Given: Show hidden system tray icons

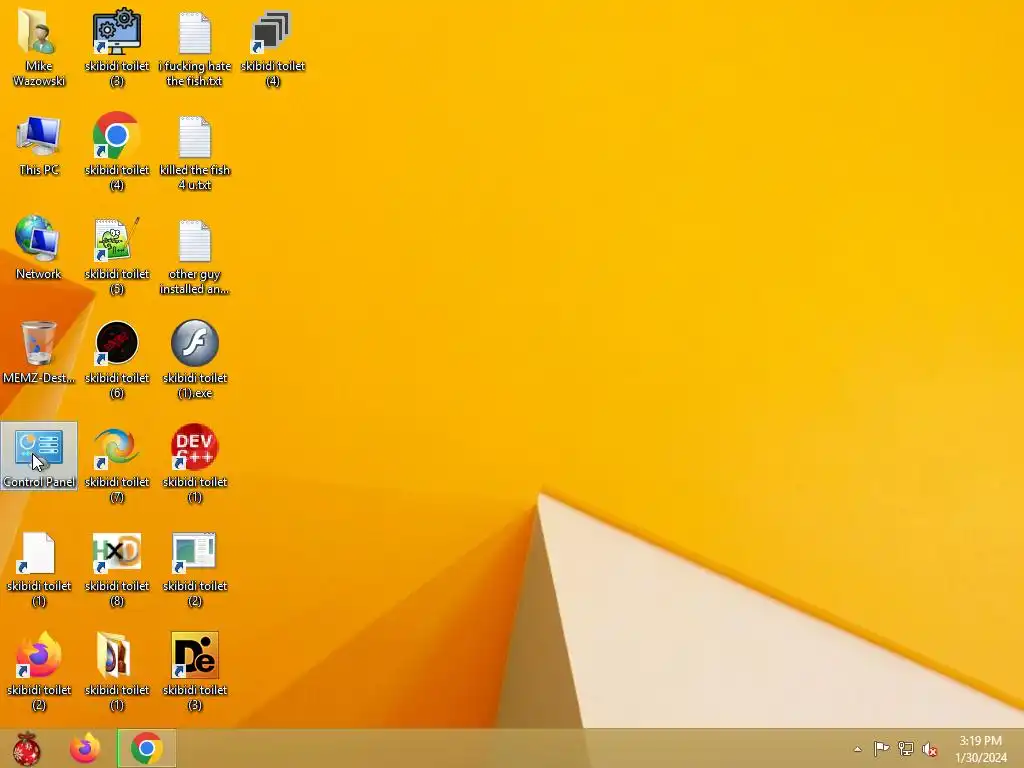Looking at the screenshot, I should point(857,749).
